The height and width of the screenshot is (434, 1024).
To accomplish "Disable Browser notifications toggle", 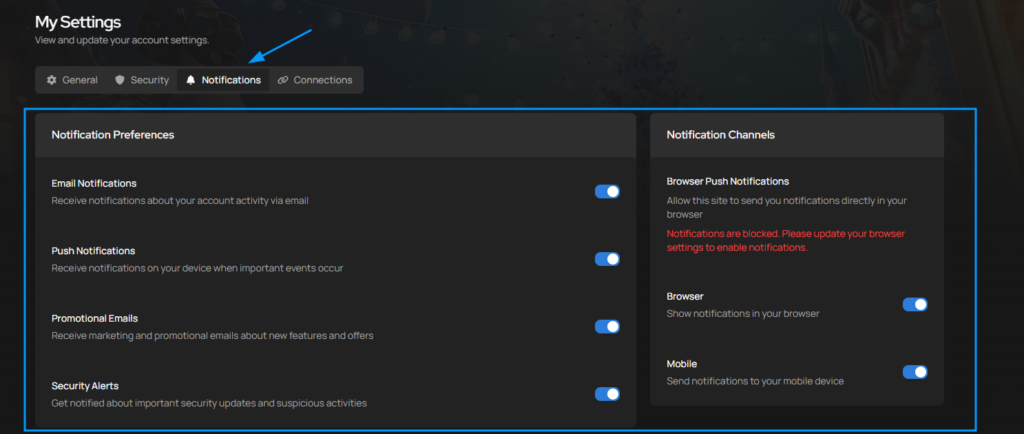I will (x=915, y=304).
